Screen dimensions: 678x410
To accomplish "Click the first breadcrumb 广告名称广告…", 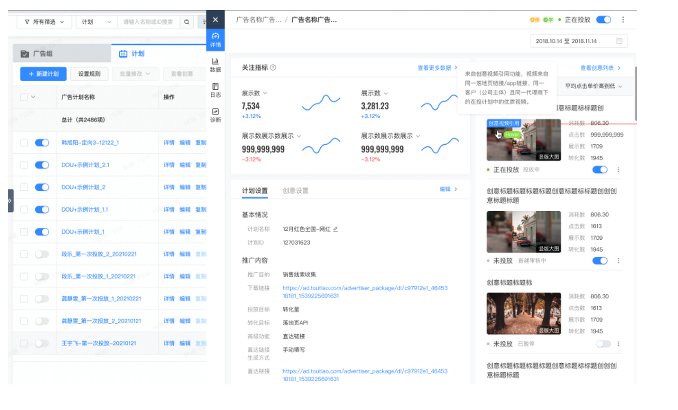I will click(x=259, y=20).
